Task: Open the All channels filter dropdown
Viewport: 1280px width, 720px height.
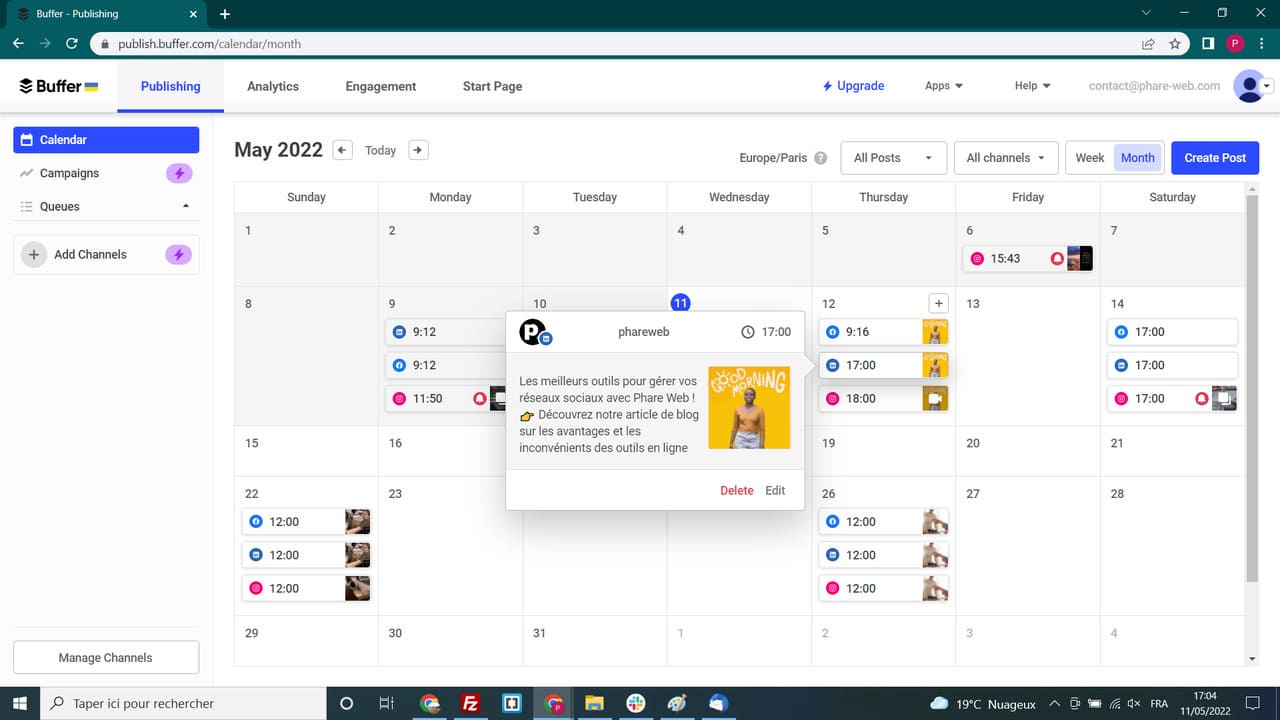Action: (1006, 158)
